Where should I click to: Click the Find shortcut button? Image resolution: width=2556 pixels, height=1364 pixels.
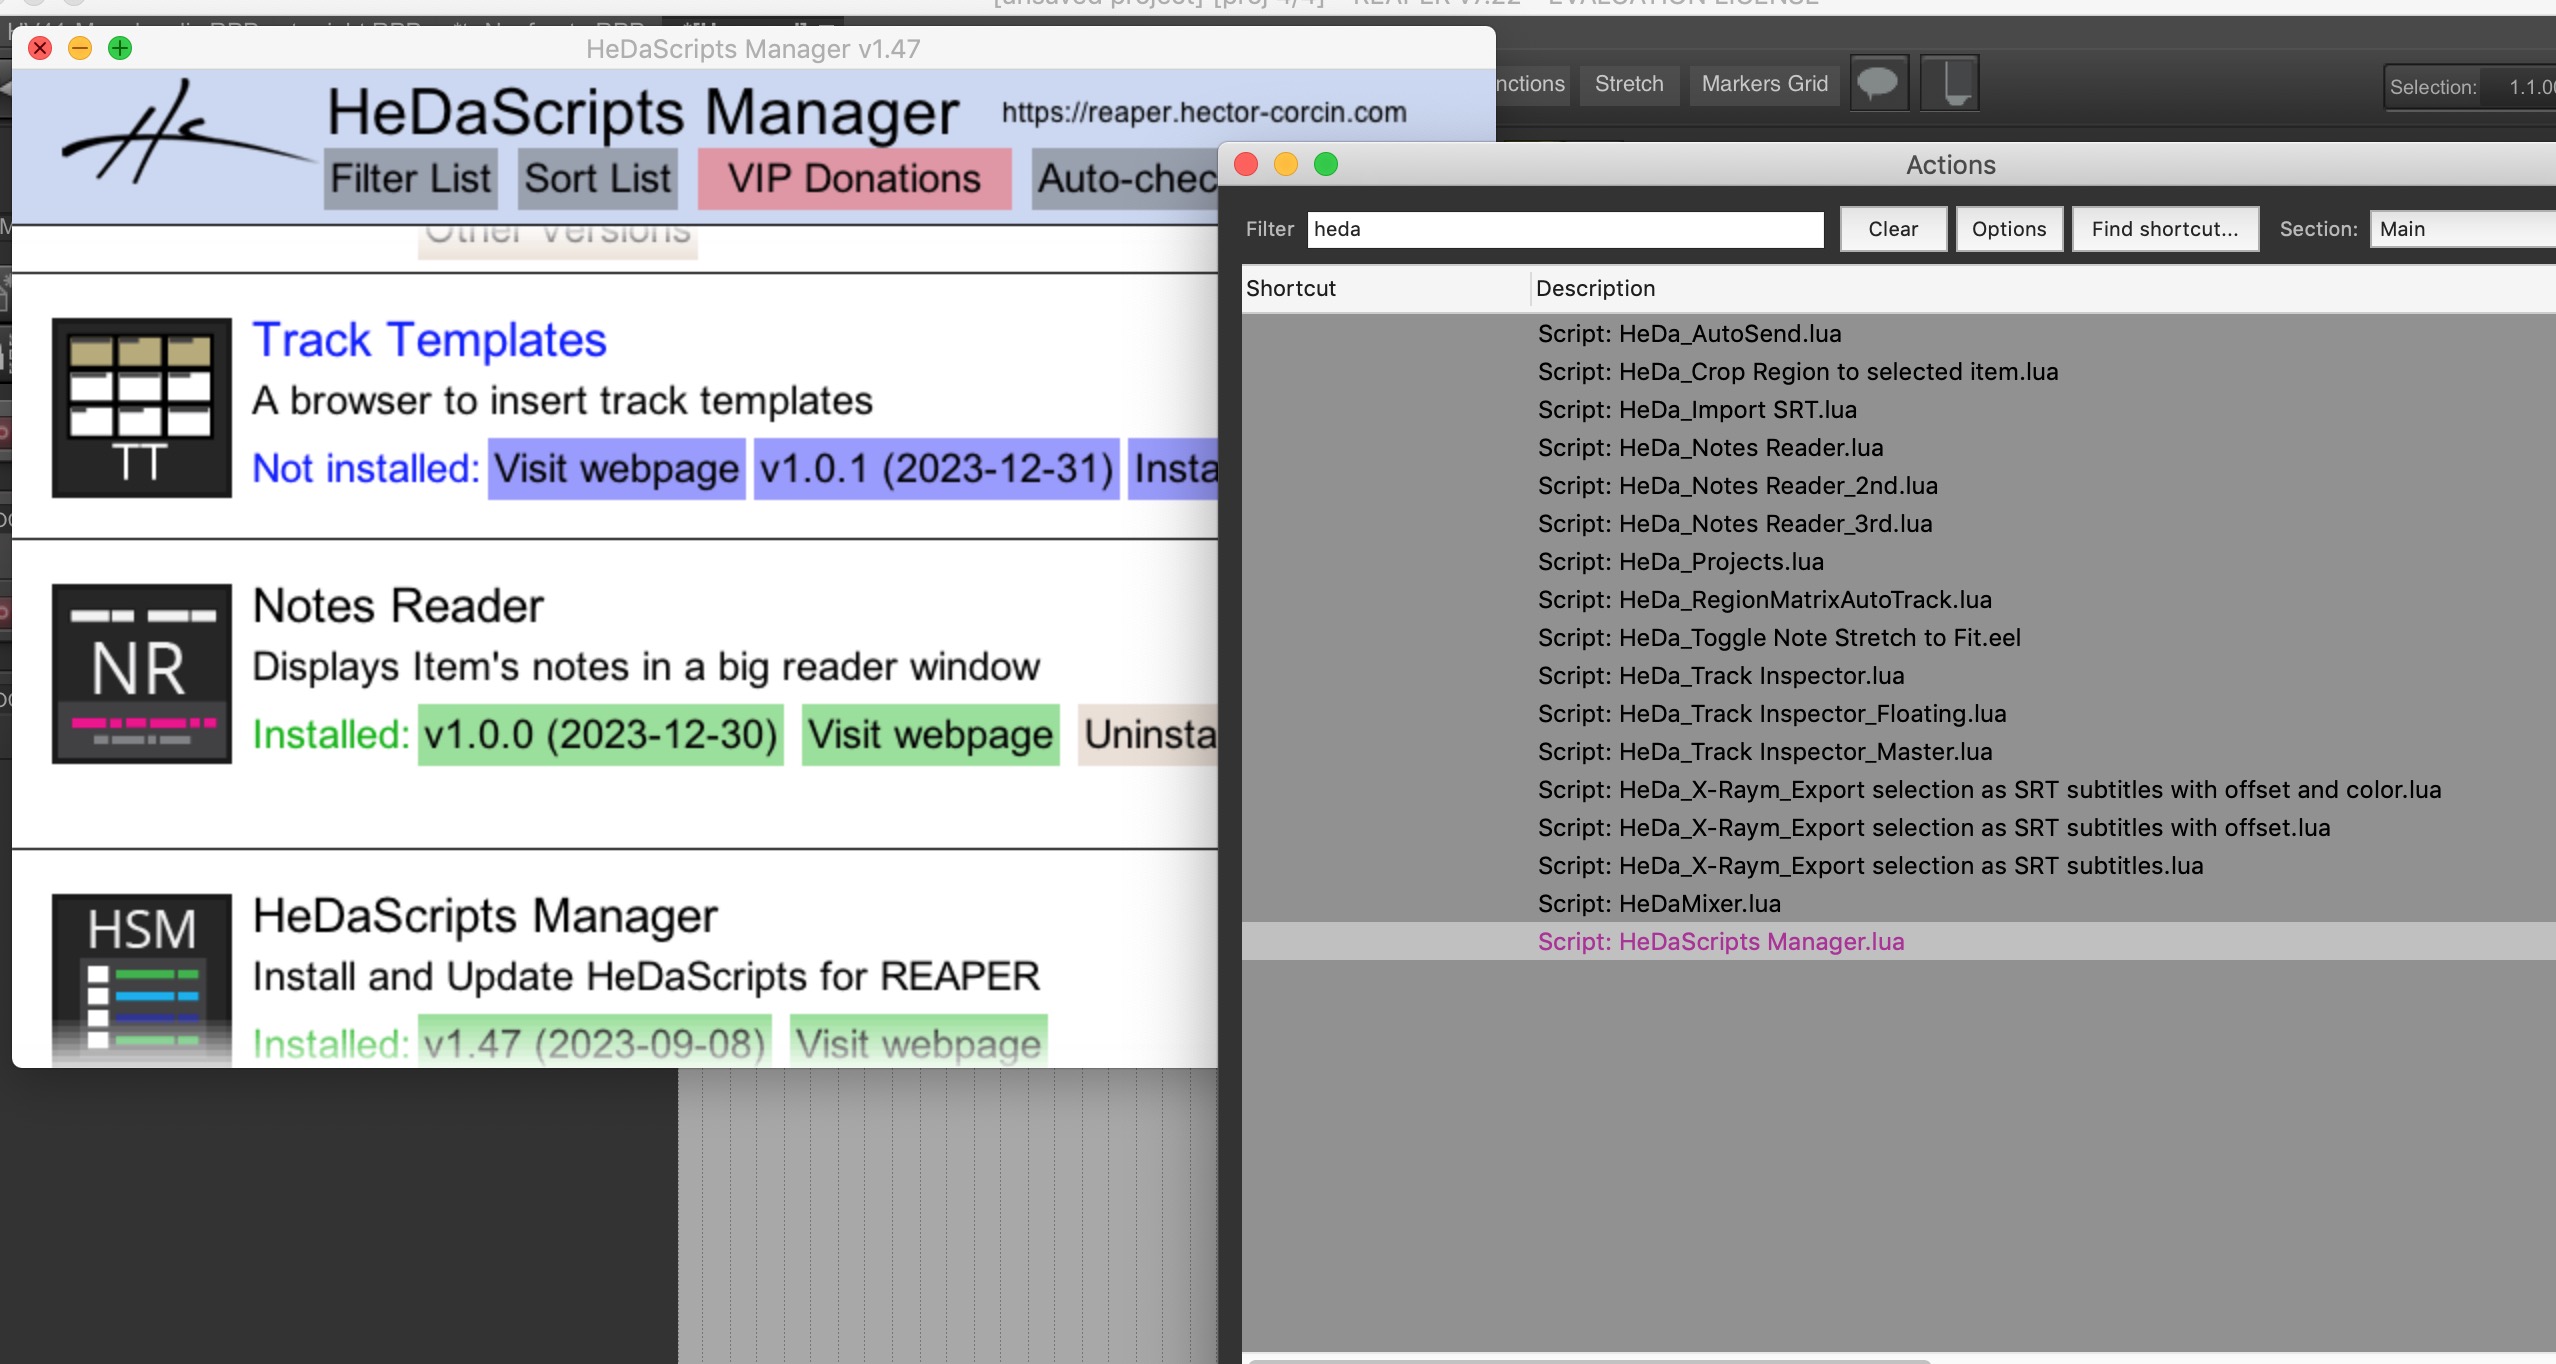pyautogui.click(x=2164, y=229)
